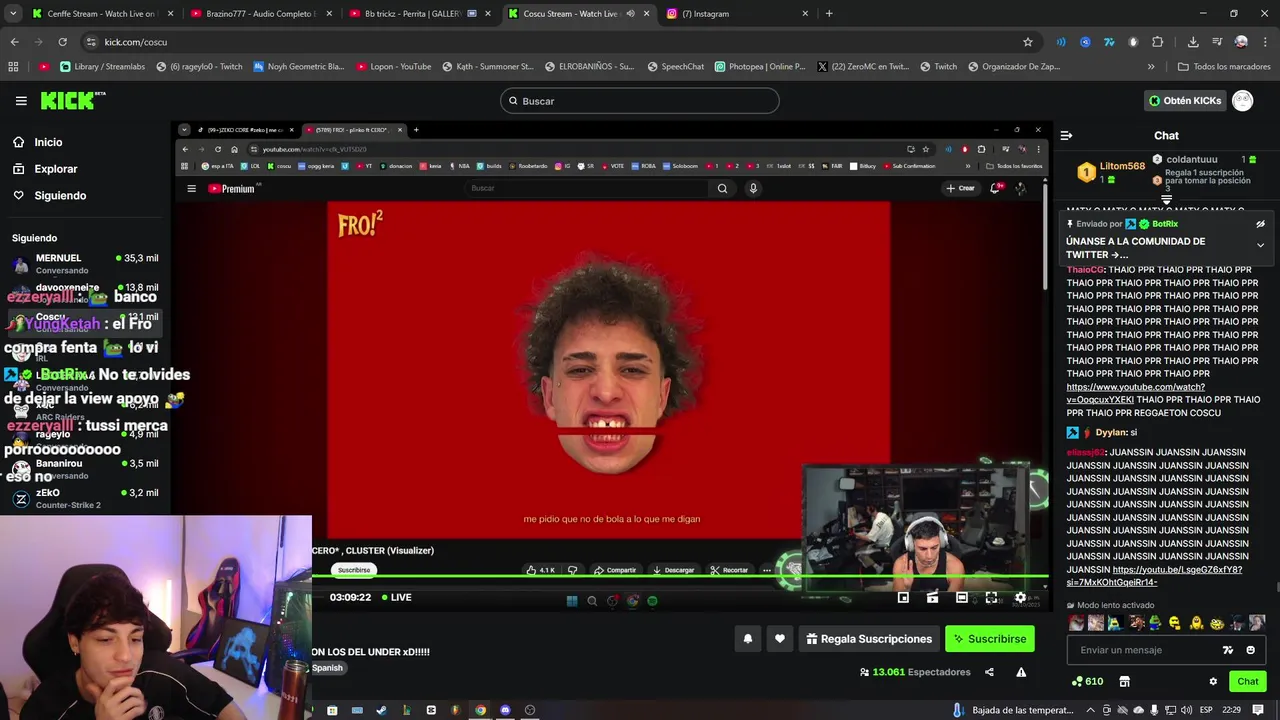Open Todos los marcadores folder

[x=1223, y=67]
